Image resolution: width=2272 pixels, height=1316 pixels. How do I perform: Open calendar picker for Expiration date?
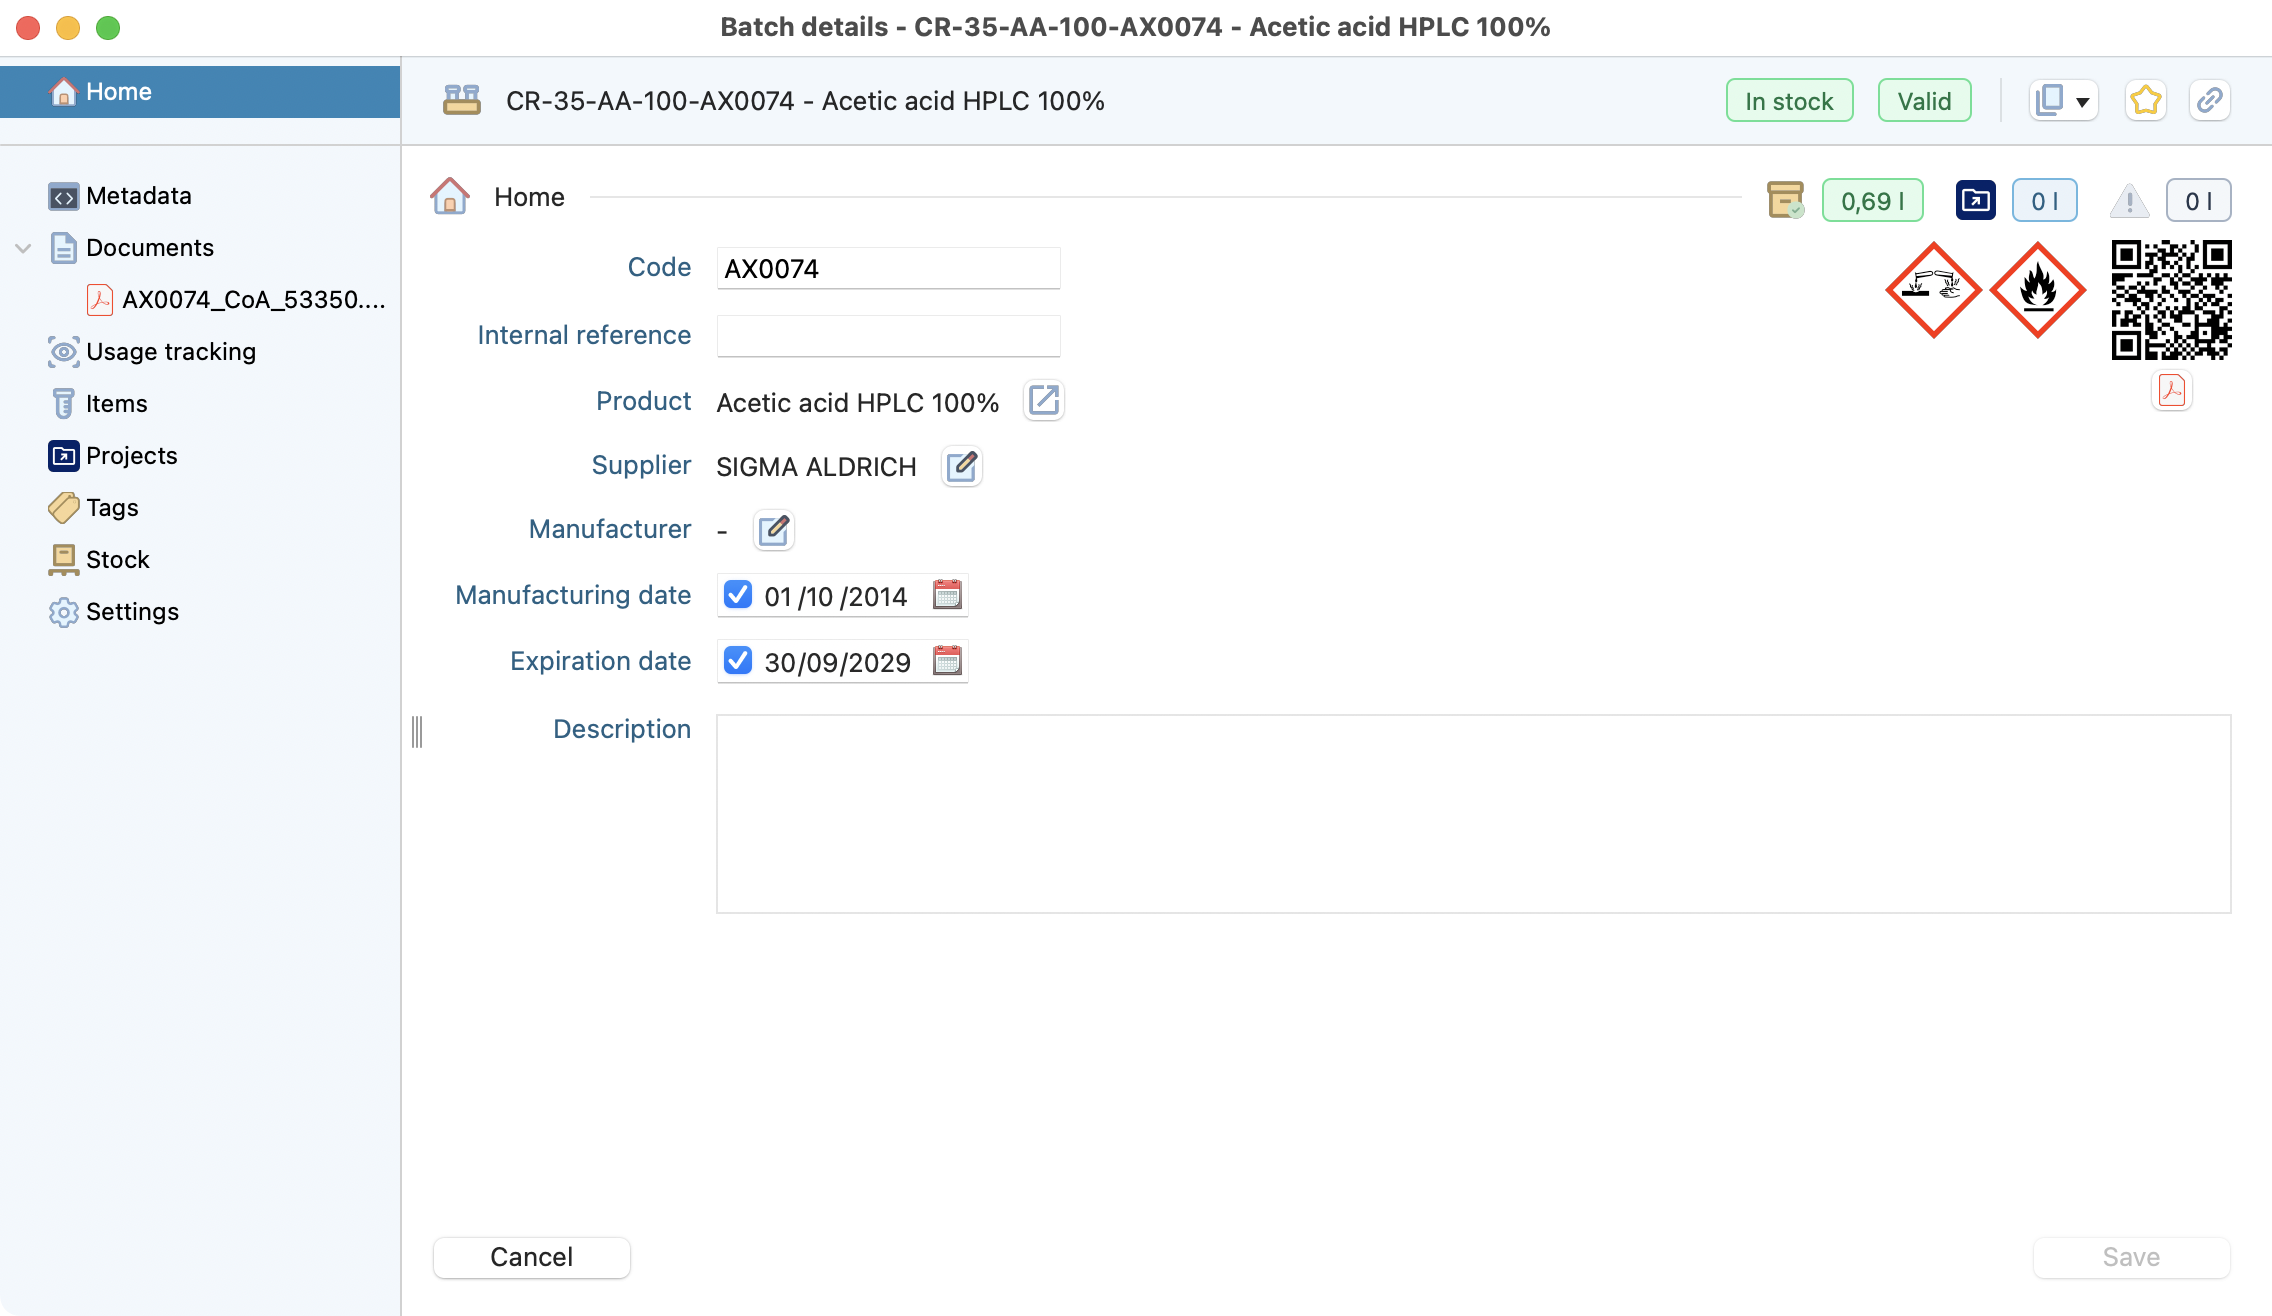(946, 661)
